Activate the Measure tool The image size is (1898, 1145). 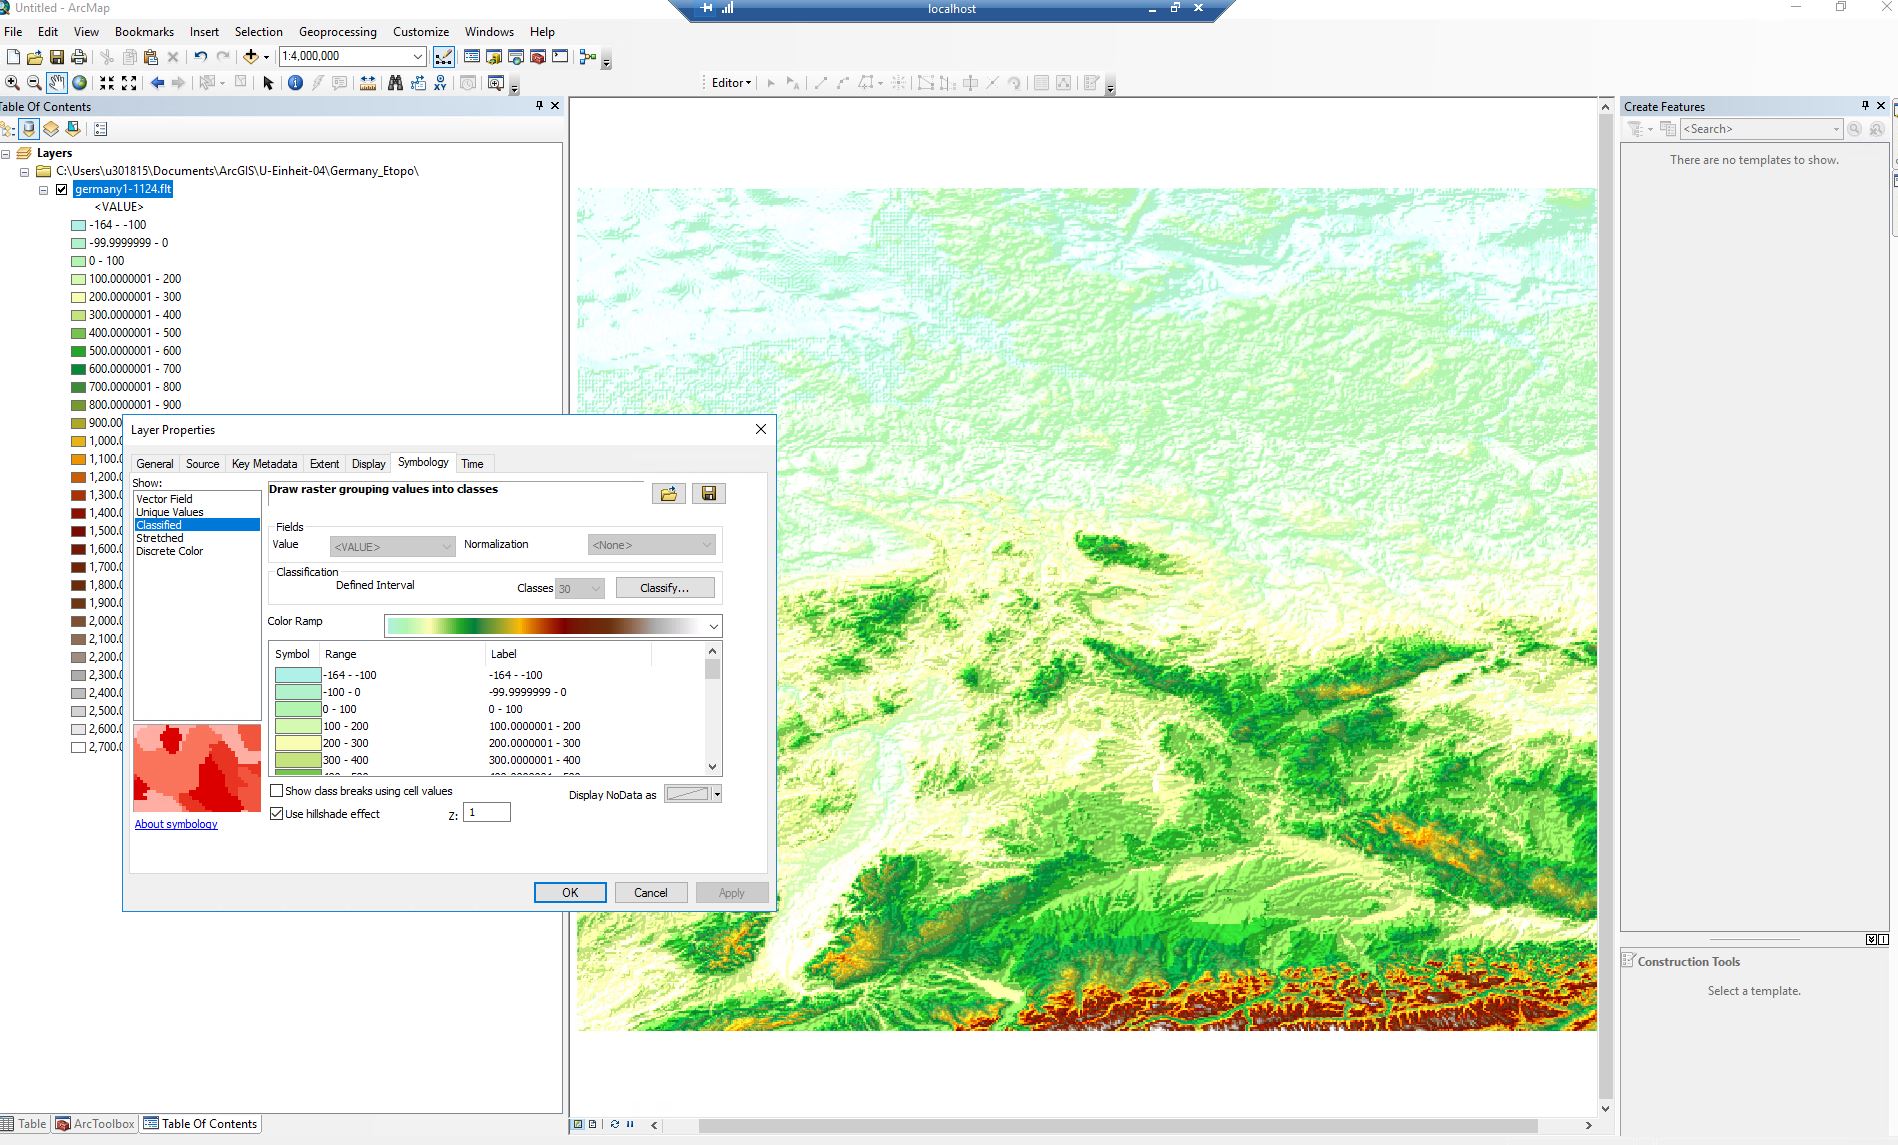(x=367, y=83)
